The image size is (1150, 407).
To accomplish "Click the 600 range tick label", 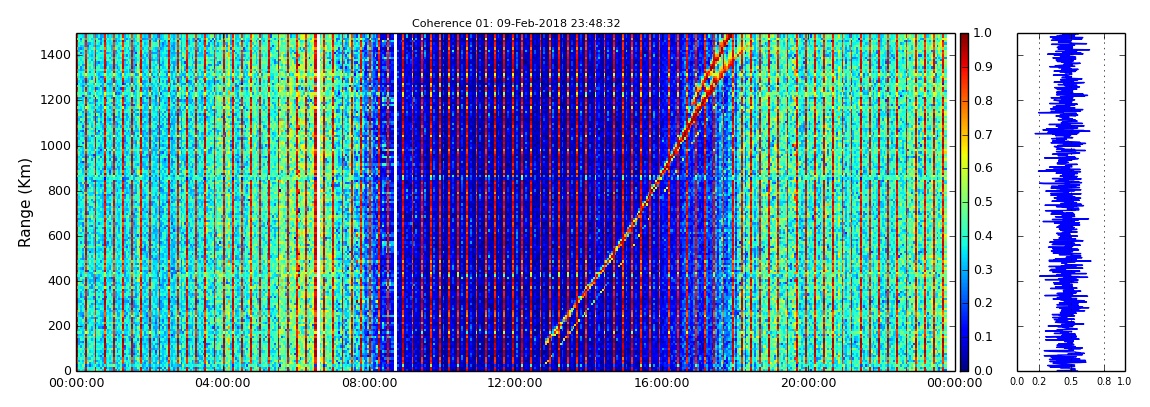I will 59,236.
